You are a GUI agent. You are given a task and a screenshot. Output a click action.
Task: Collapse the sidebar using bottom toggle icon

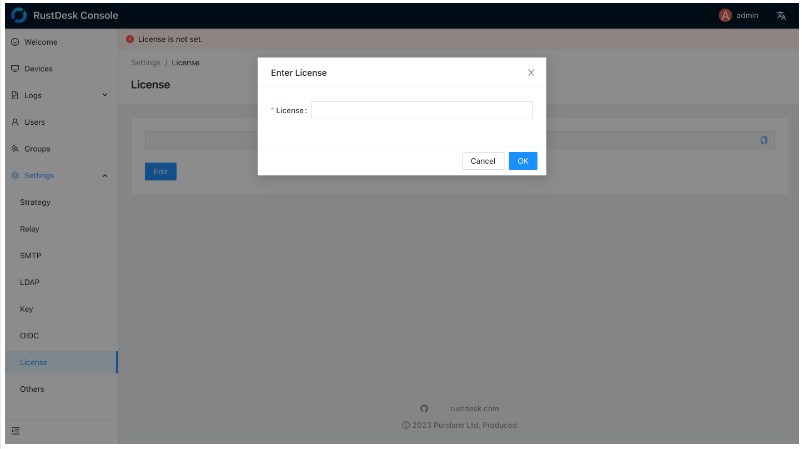tap(15, 431)
